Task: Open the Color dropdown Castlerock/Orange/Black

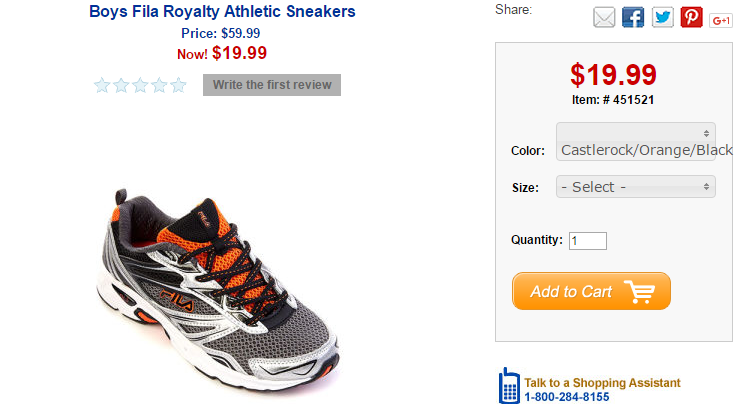Action: [x=636, y=142]
